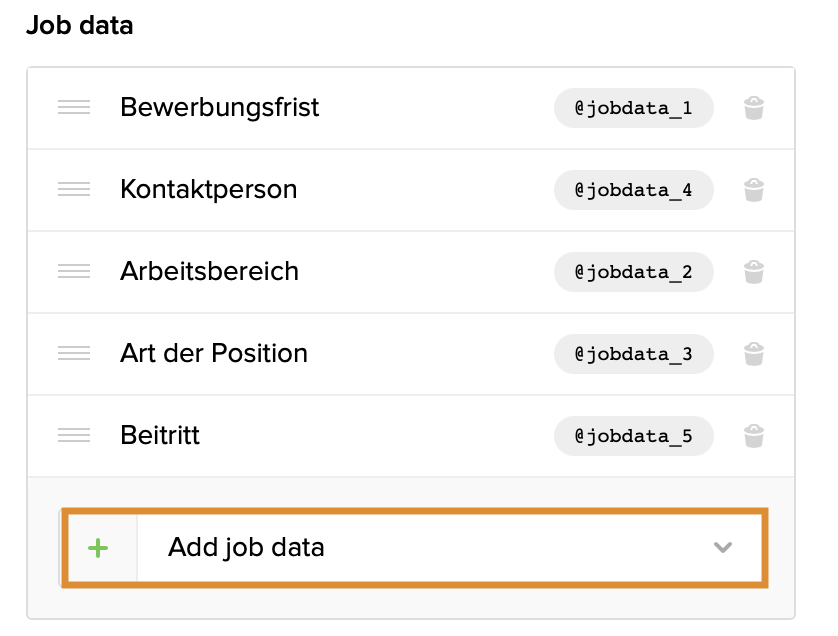This screenshot has height=636, width=838.
Task: Select the @jobdata_2 placeholder tag
Action: (x=633, y=272)
